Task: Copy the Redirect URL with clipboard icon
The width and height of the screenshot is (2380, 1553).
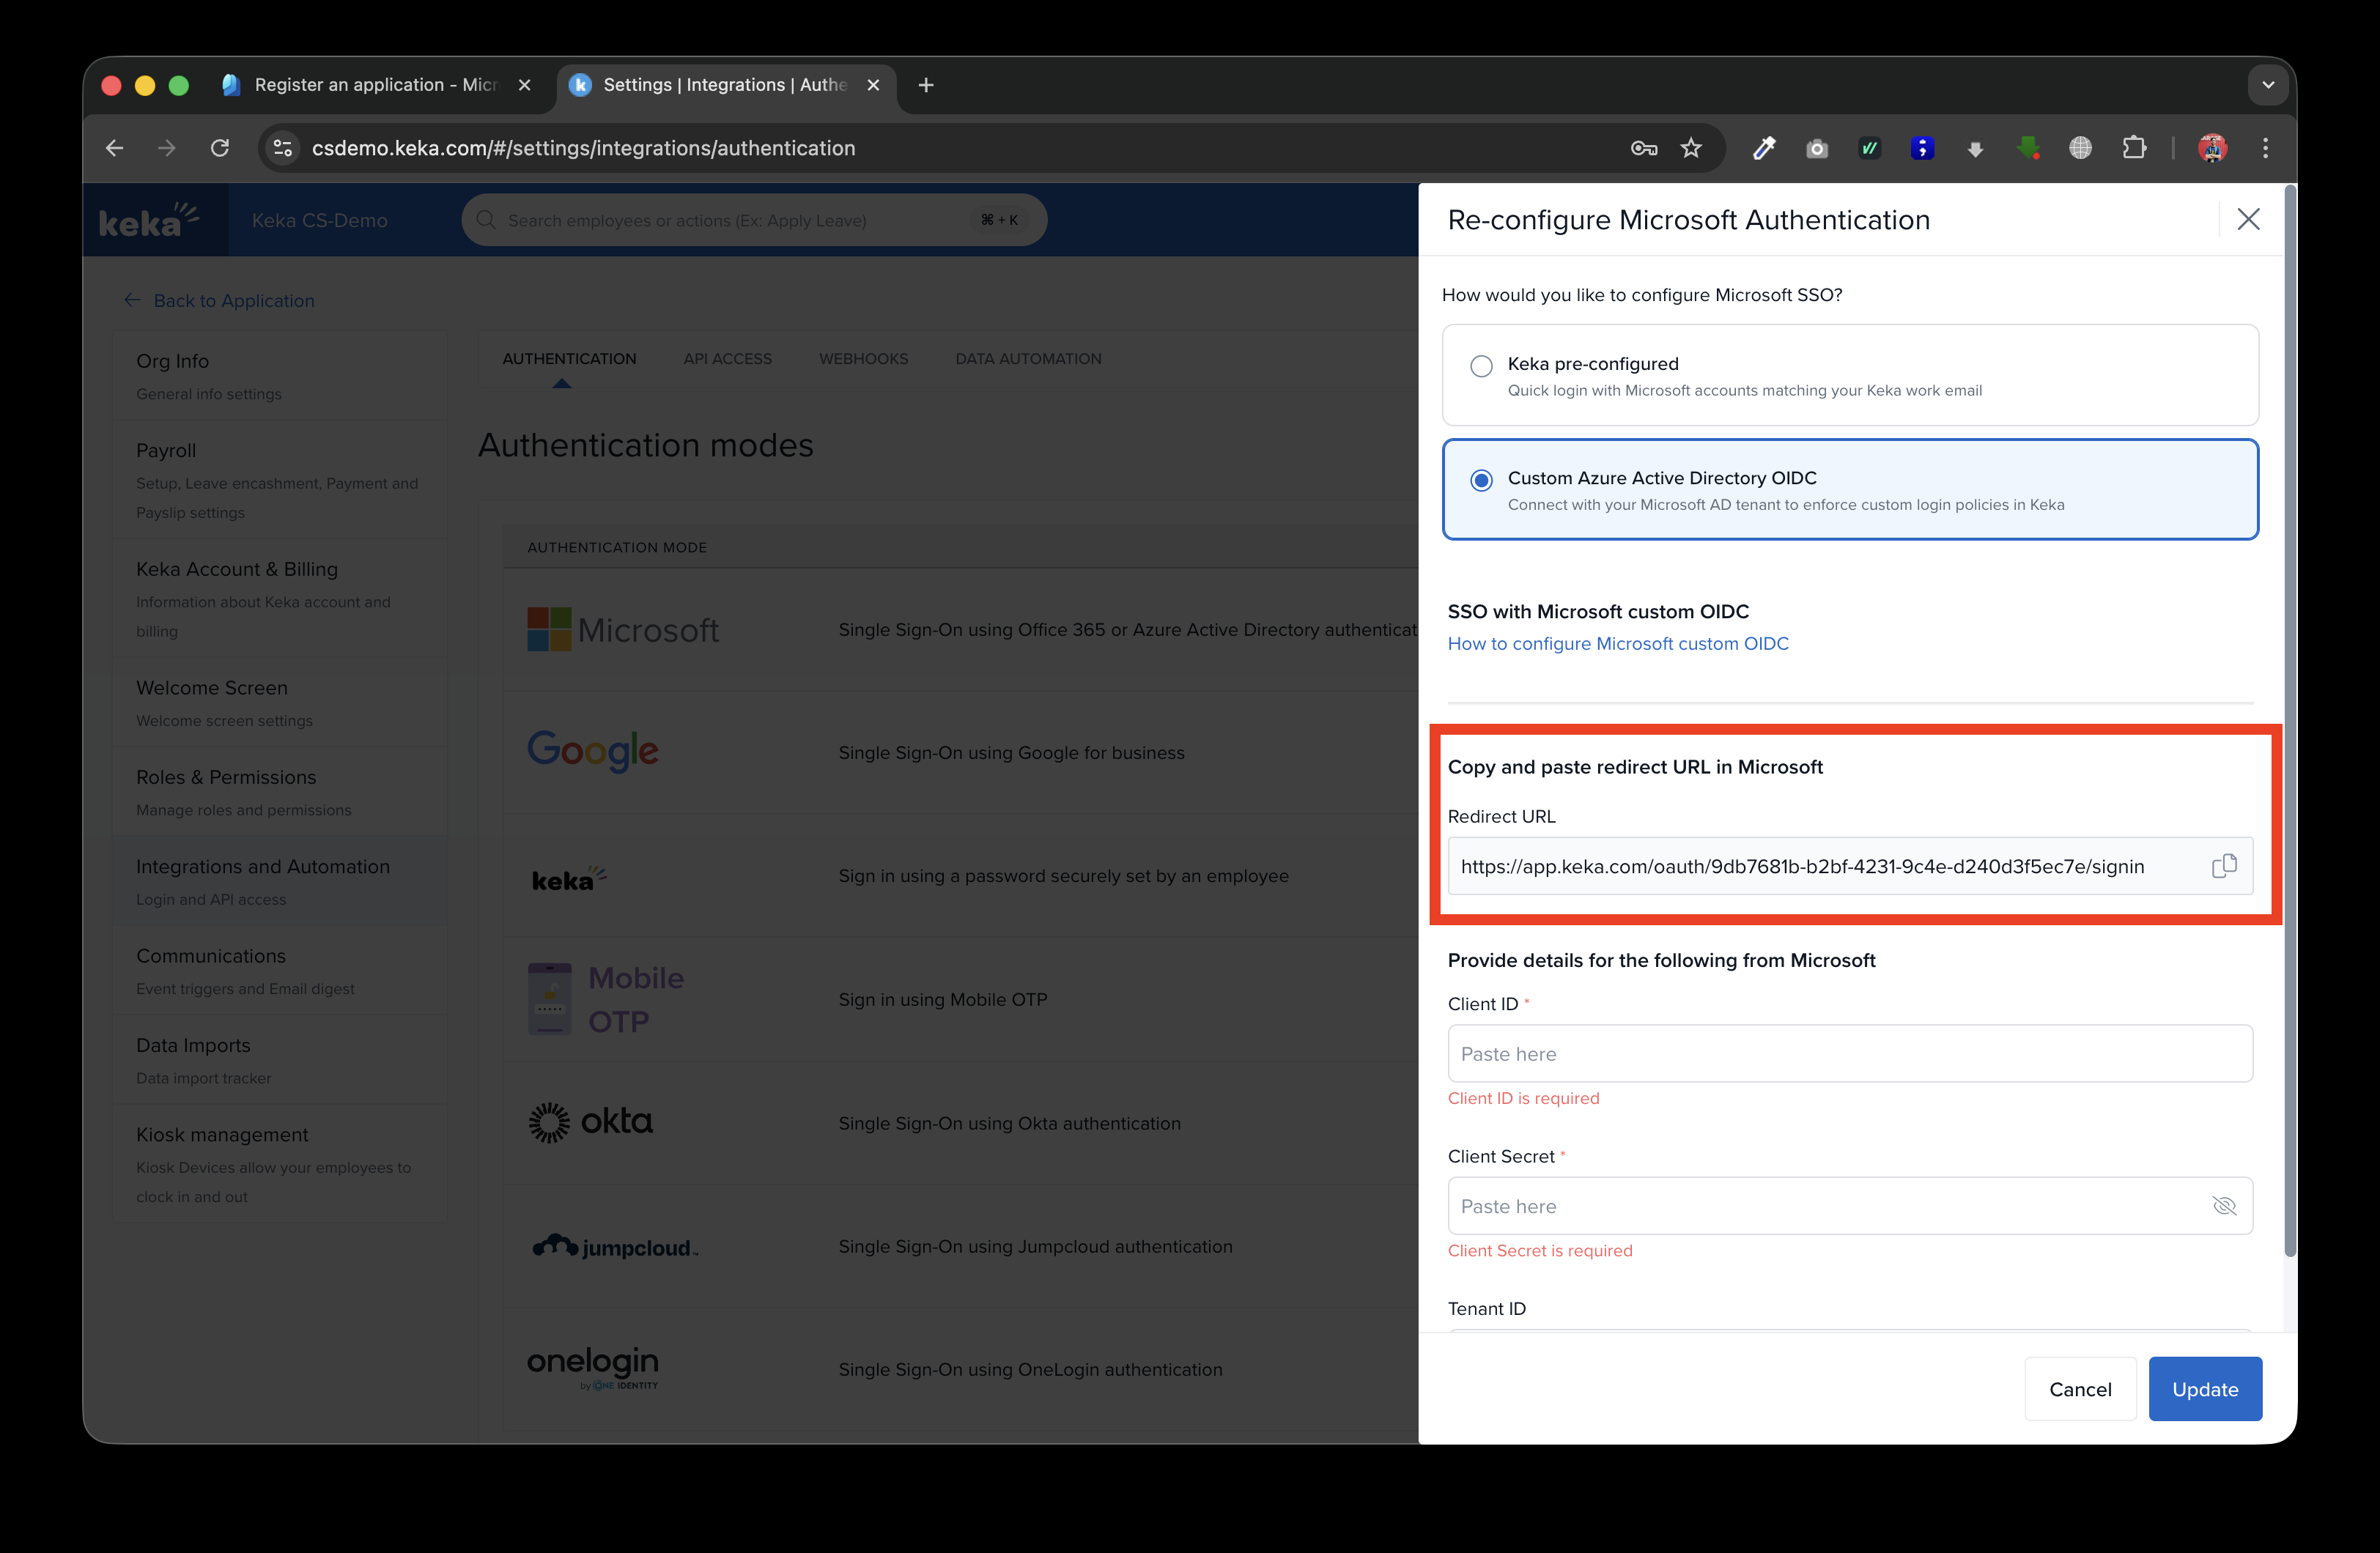Action: (x=2223, y=866)
